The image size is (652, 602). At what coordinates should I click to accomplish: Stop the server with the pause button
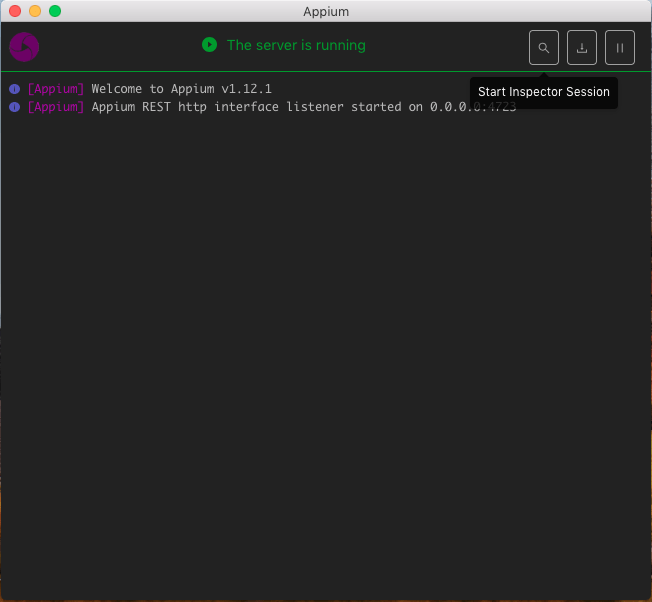coord(620,47)
